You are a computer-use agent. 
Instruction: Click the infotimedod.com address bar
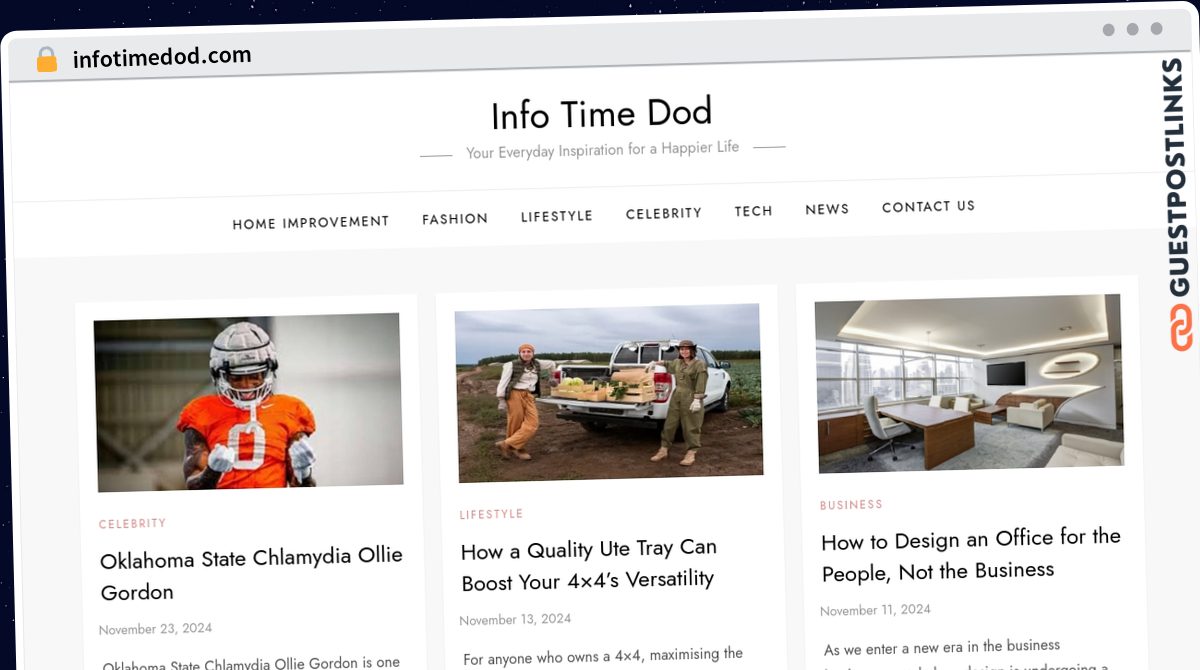[x=162, y=57]
